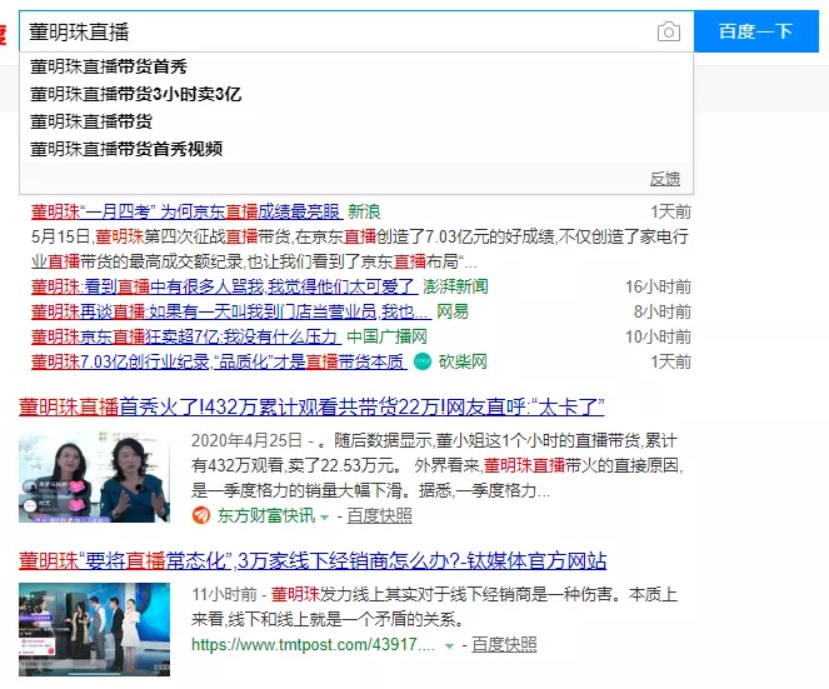This screenshot has height=689, width=829.
Task: Expand dropdown arrow next to 东方财富快讯
Action: point(325,517)
